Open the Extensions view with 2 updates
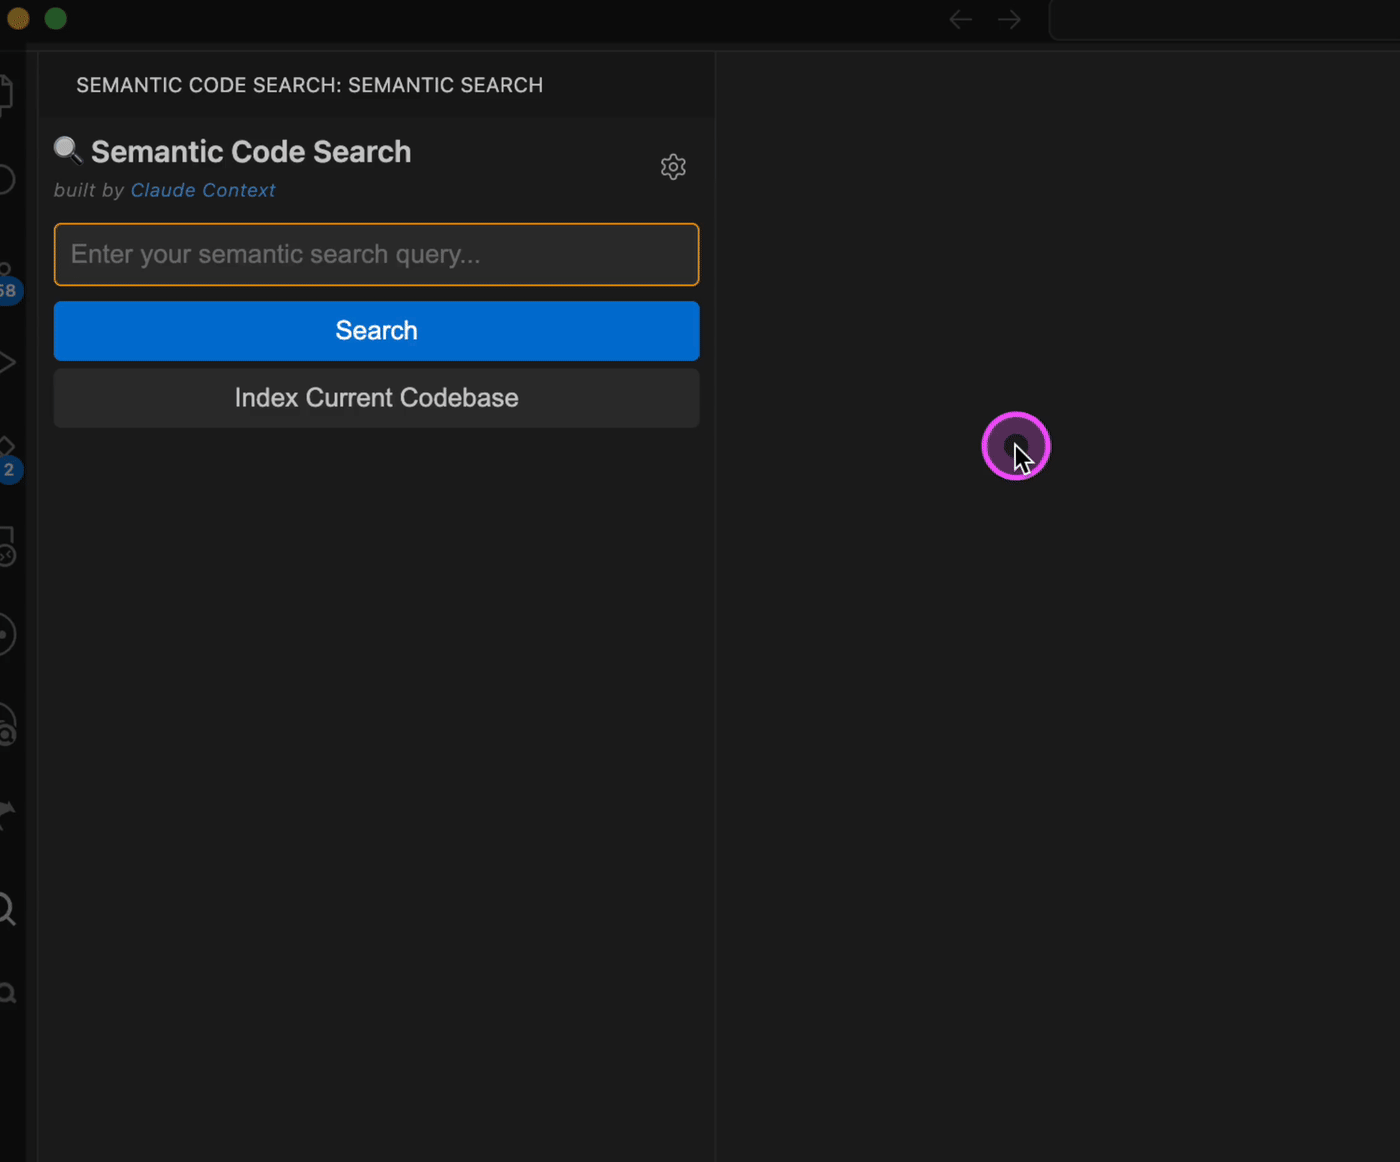1400x1162 pixels. 6,448
